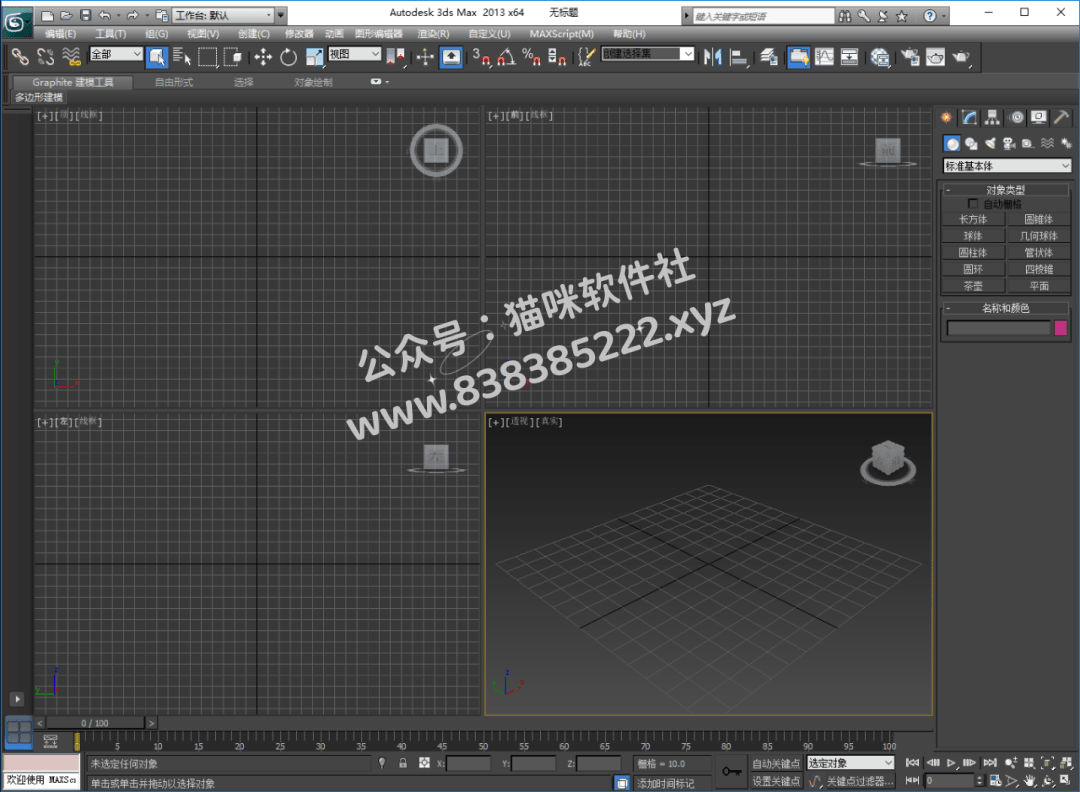
Task: Open the 工具(T) menu
Action: 111,34
